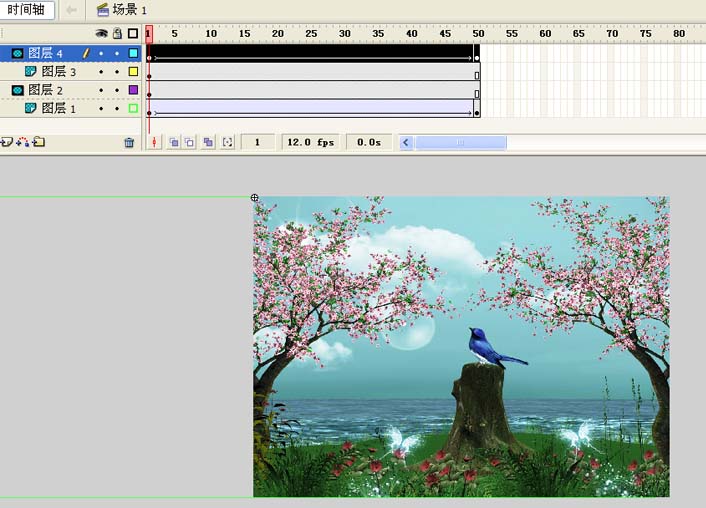
Task: Click the timeline horizontal scrollbar thumb
Action: tap(461, 143)
